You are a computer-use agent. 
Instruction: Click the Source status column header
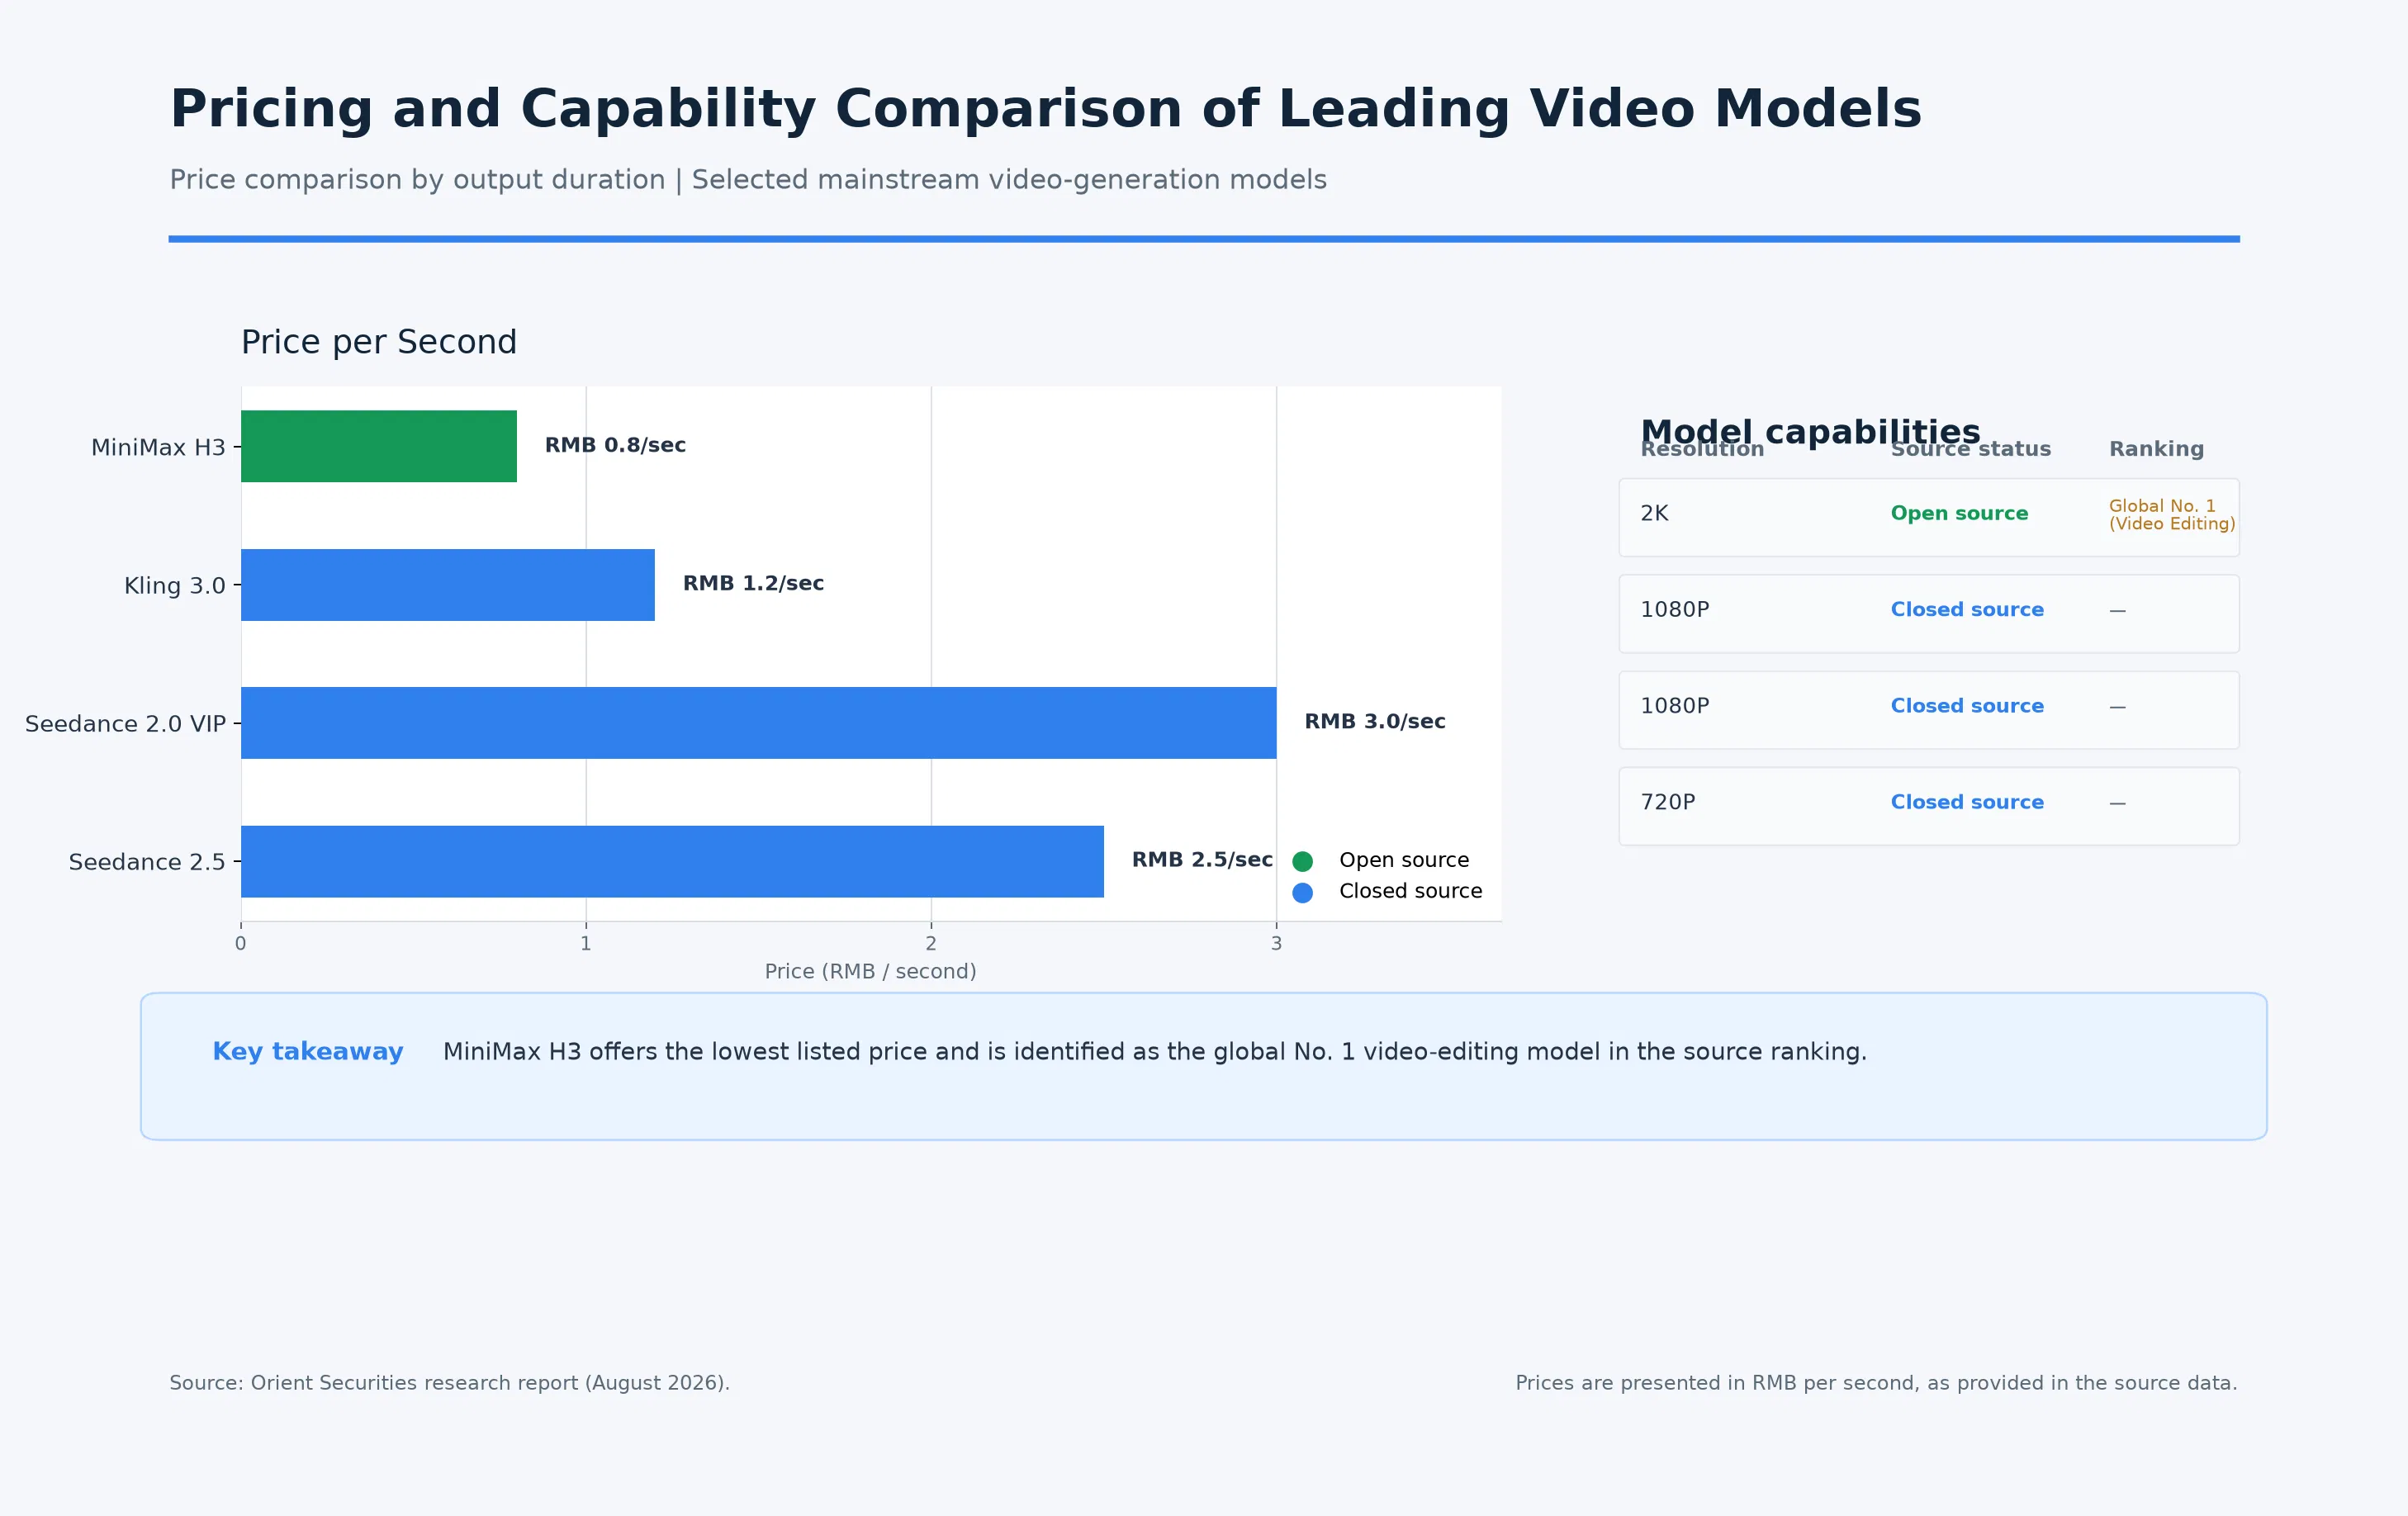1970,449
